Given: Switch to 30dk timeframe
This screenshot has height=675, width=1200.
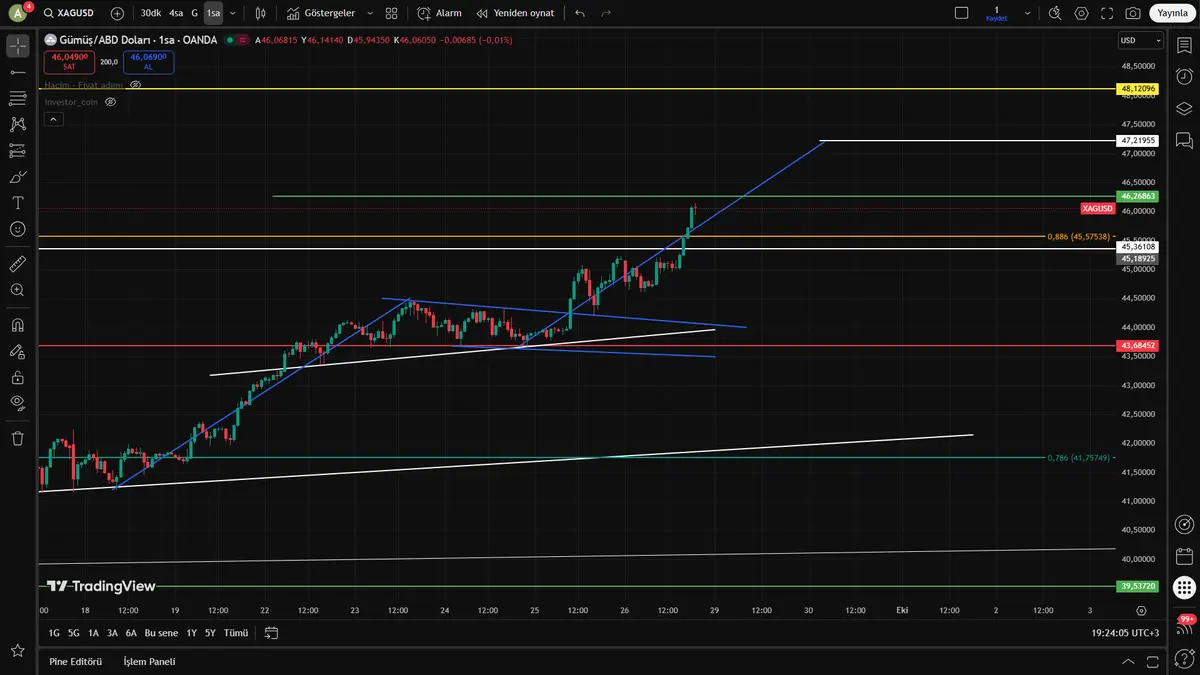Looking at the screenshot, I should 150,13.
